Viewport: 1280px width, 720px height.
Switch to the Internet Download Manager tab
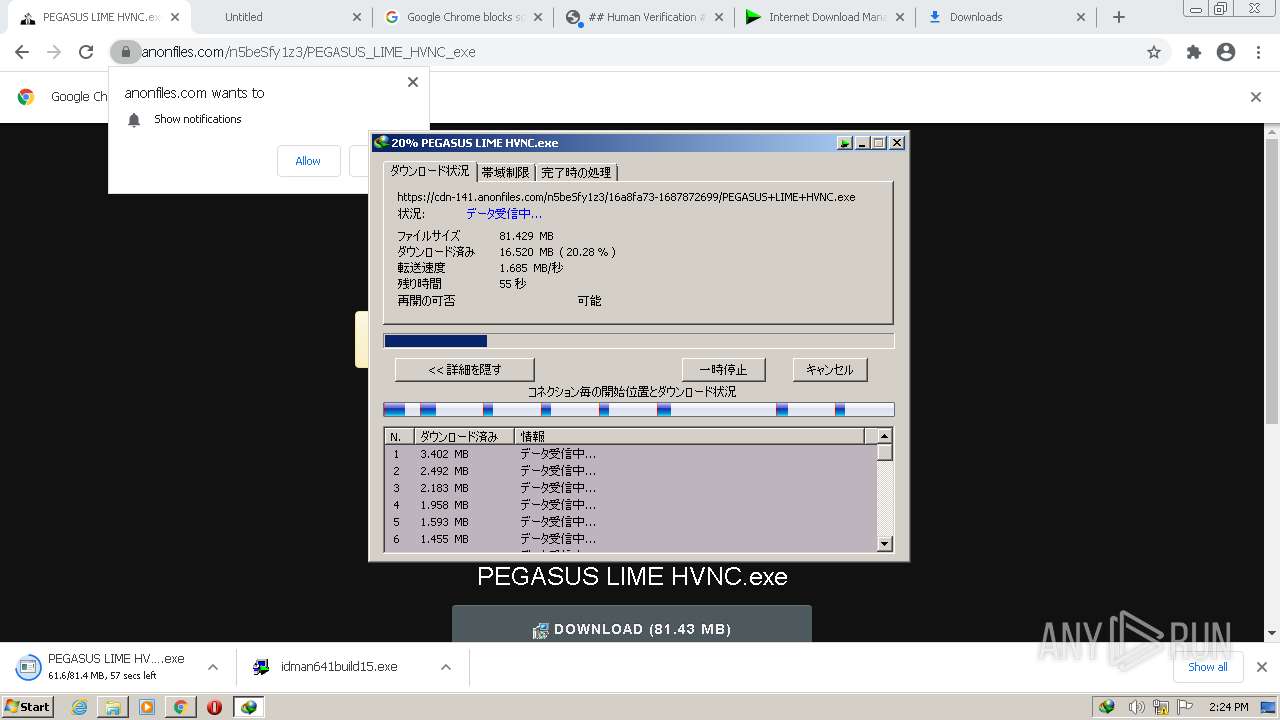824,17
